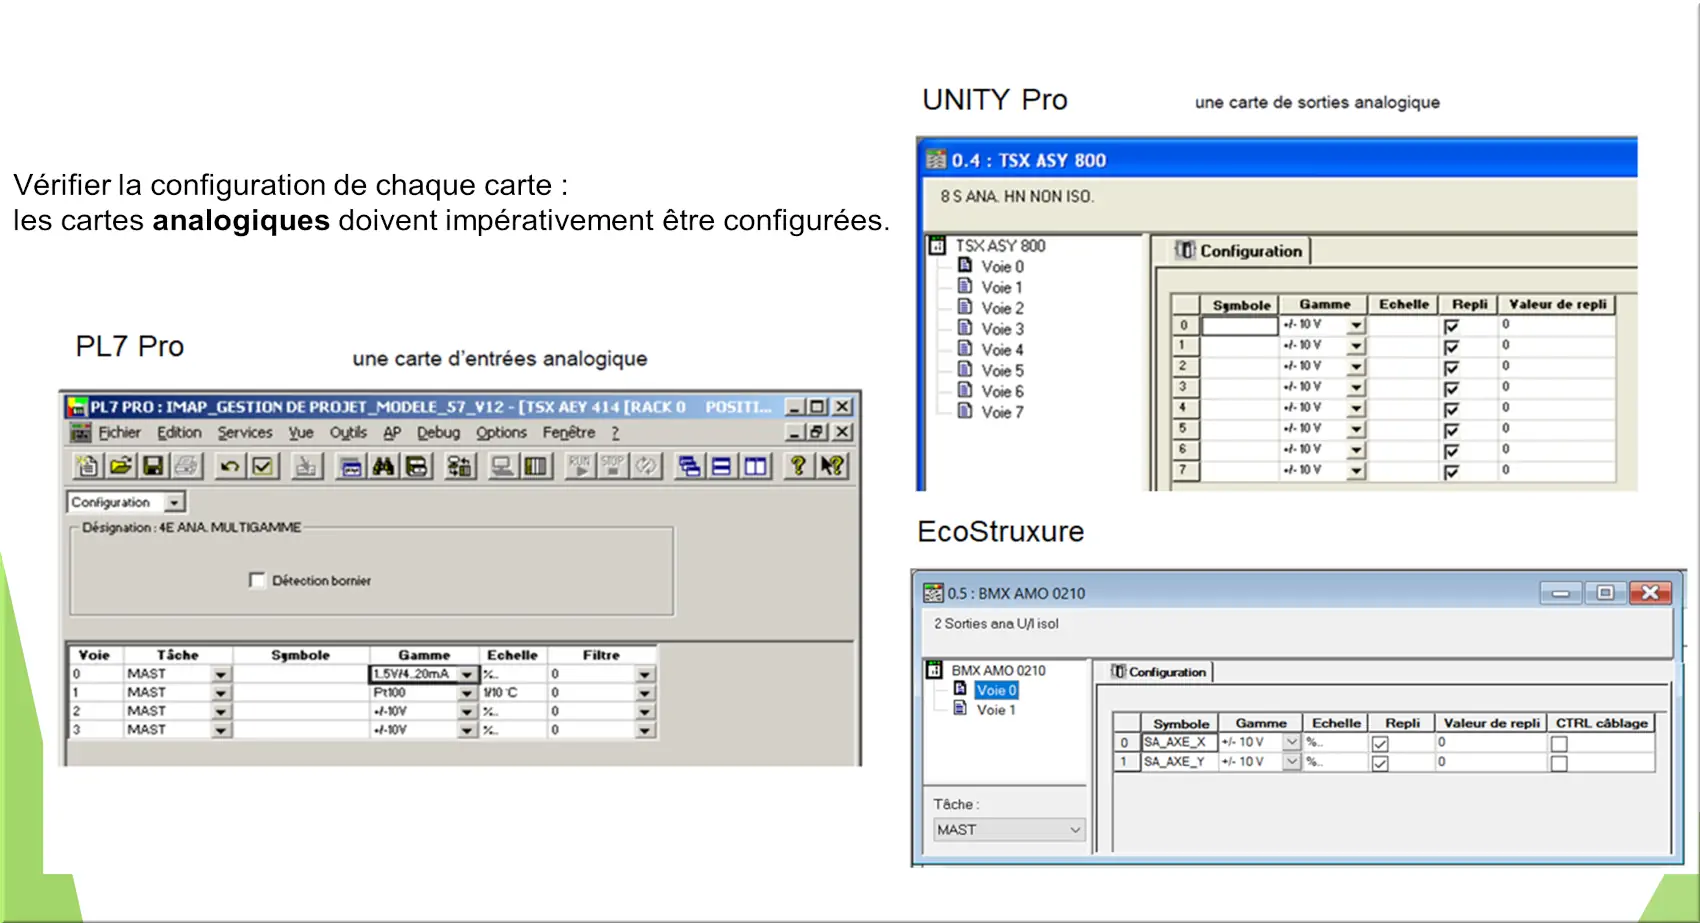Open Gamme Pt100 dropdown for Voie 1

pyautogui.click(x=467, y=692)
